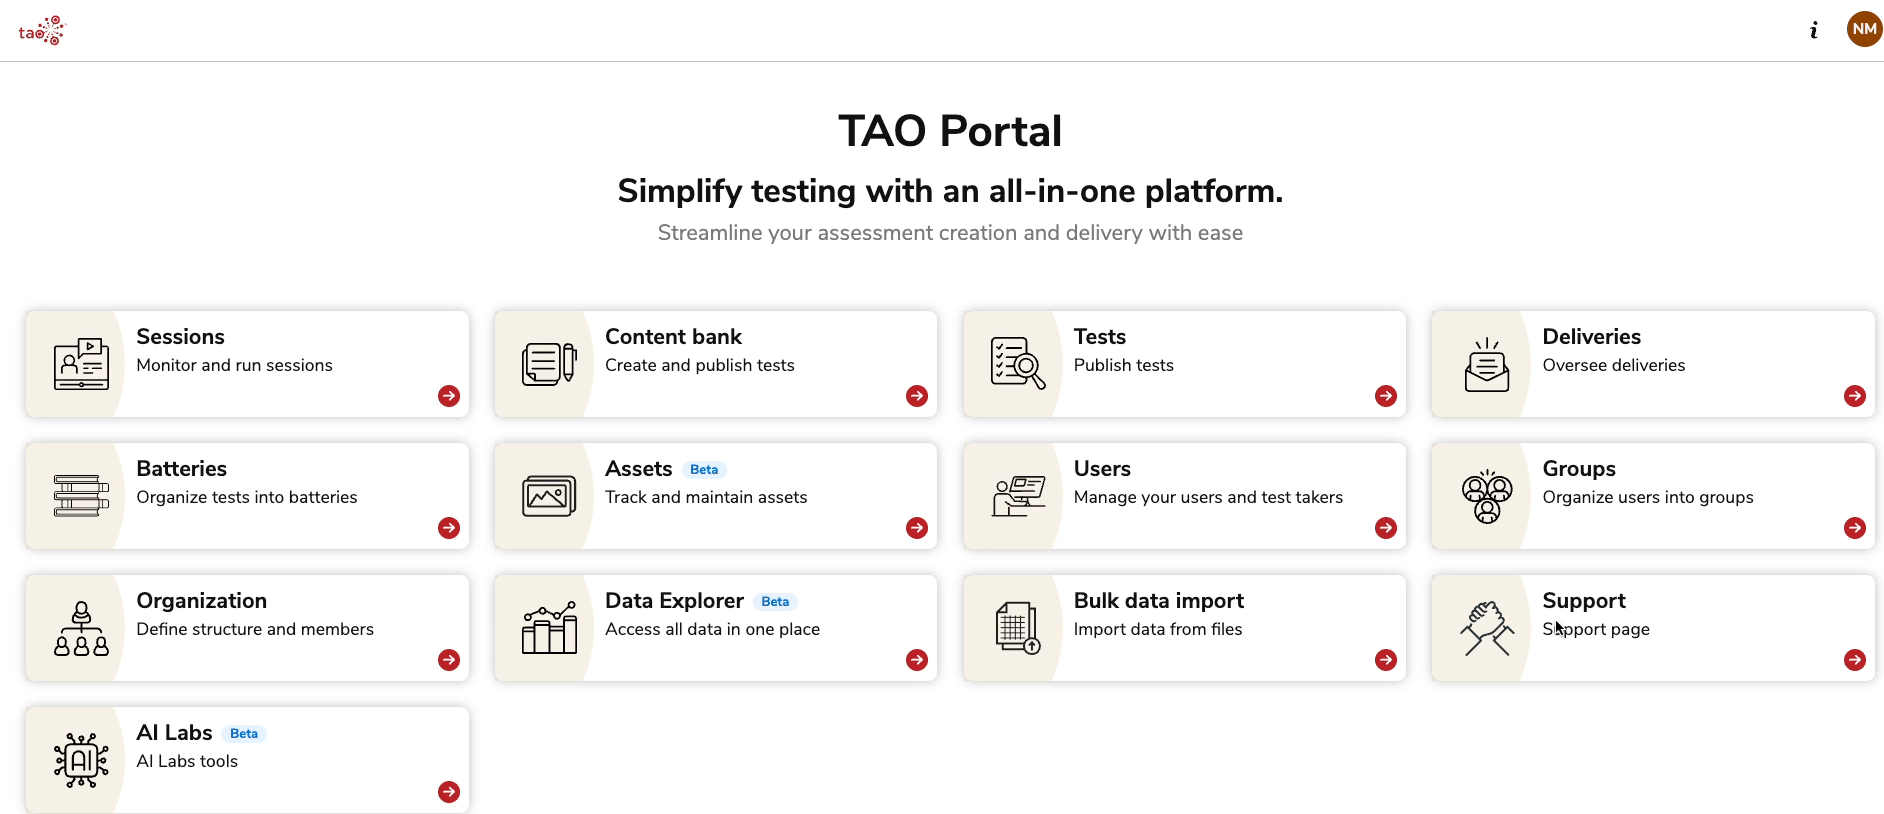Screen dimensions: 1884x814
Task: Click the Assets picture icon
Action: click(550, 496)
